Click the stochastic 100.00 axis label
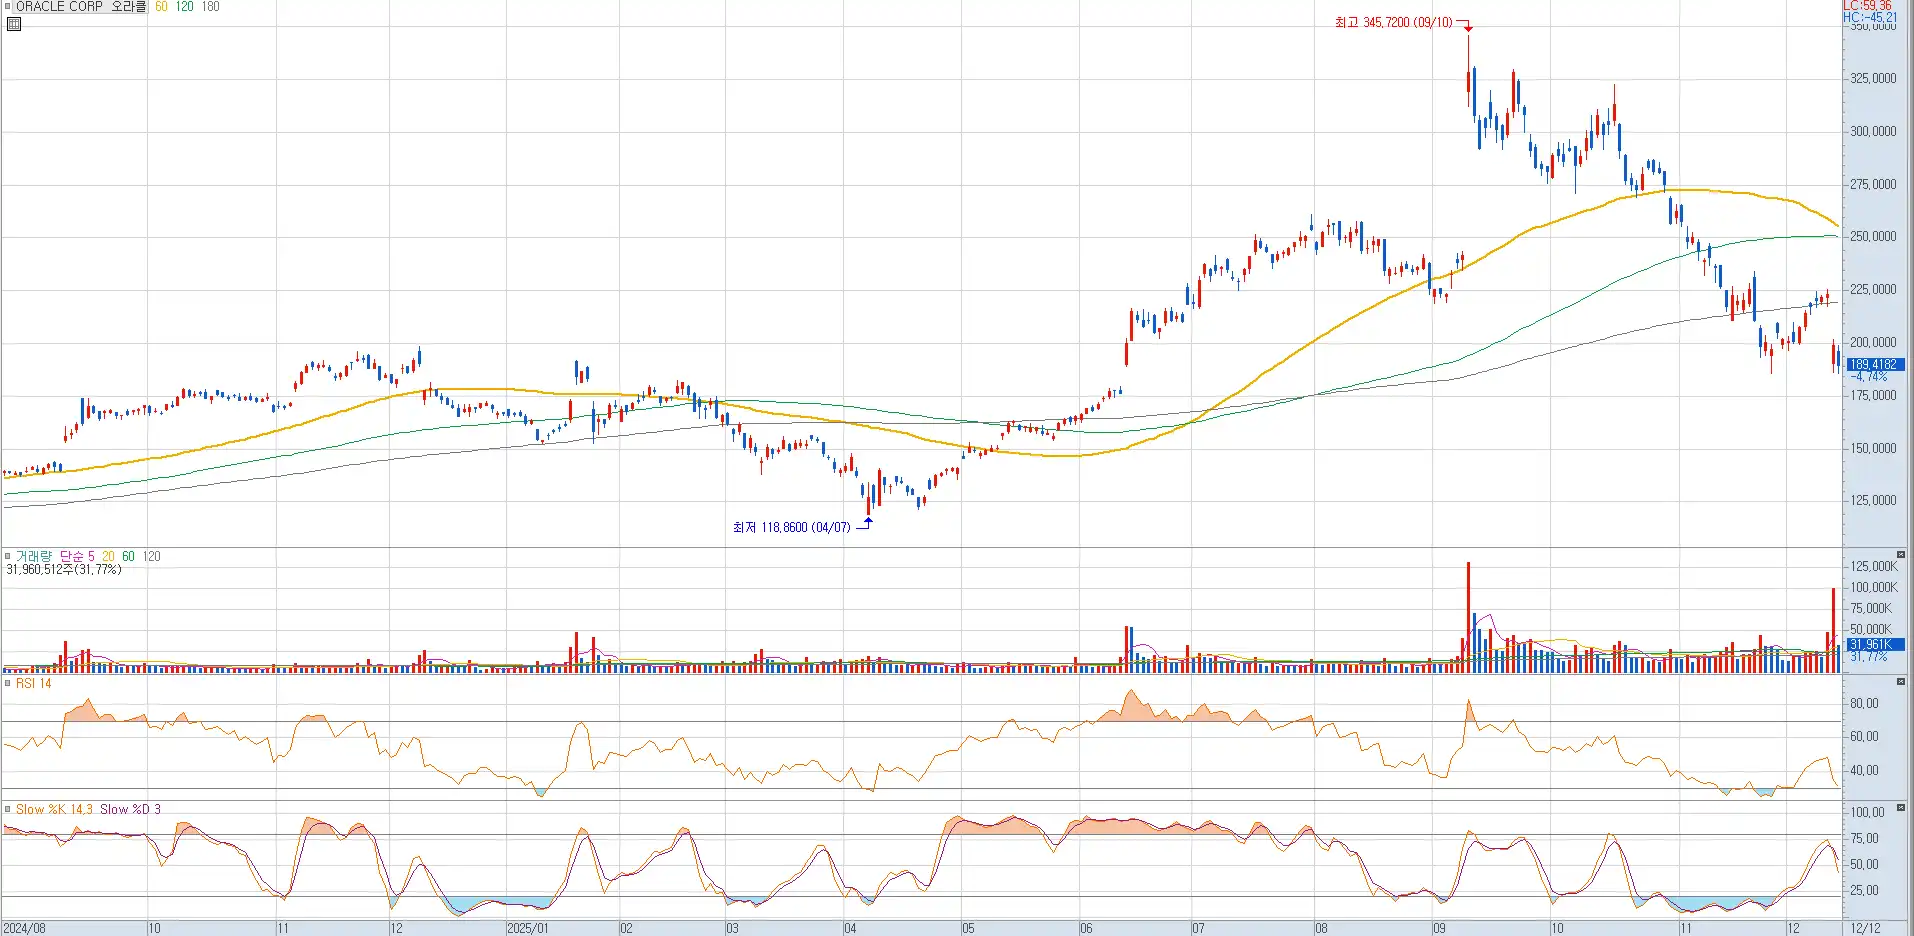 click(1867, 812)
